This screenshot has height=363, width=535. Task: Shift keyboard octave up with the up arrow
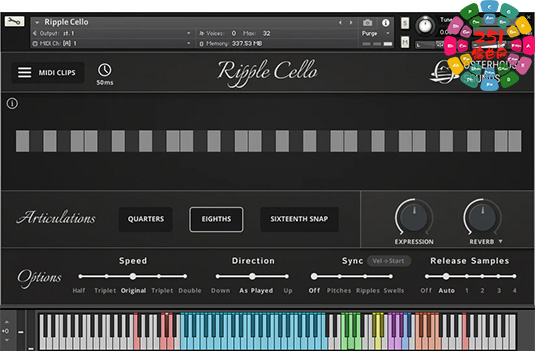(7, 322)
